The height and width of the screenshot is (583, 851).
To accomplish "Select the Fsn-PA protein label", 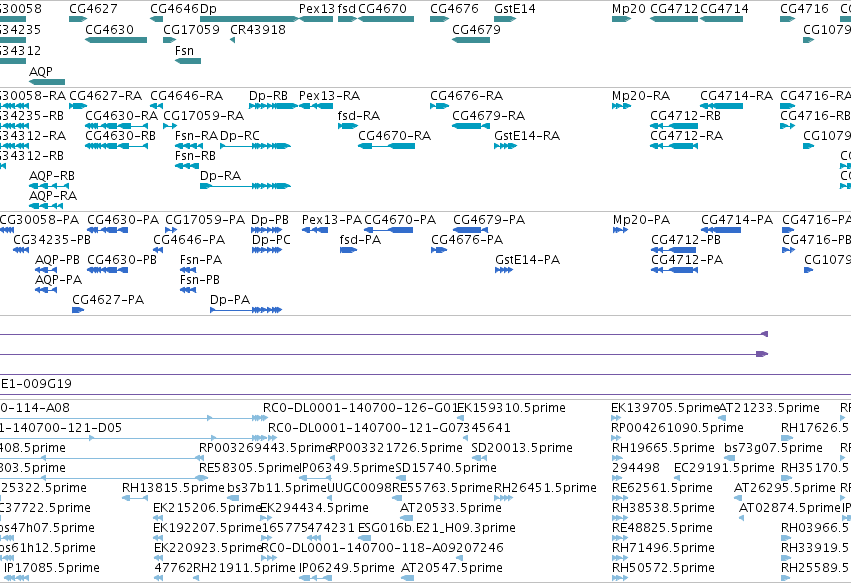I will (201, 260).
